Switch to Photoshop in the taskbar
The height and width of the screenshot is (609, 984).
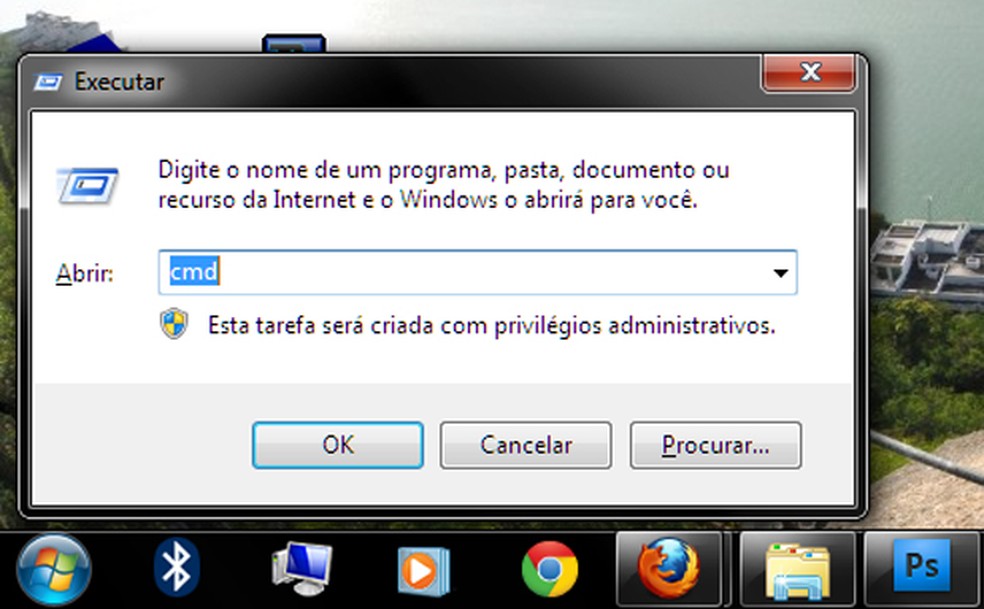click(x=922, y=568)
